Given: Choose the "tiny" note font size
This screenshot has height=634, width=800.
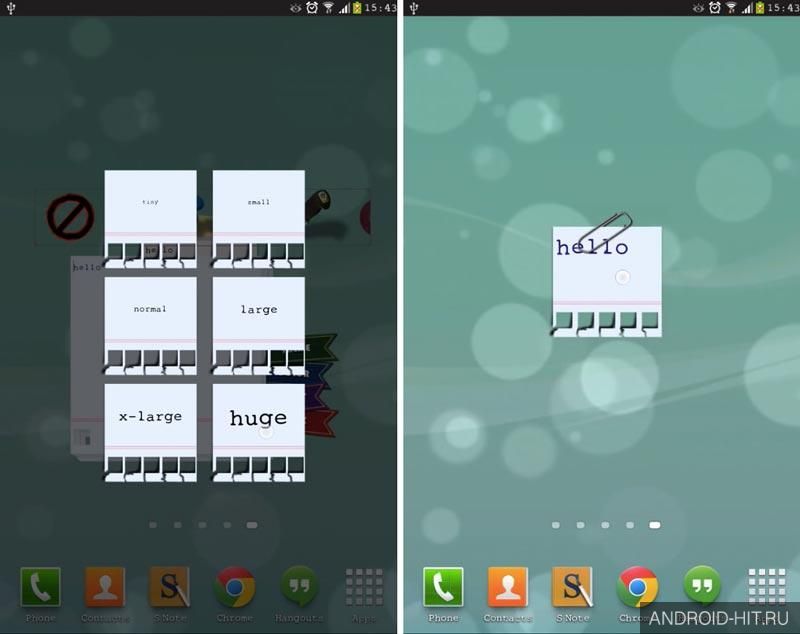Looking at the screenshot, I should [151, 219].
